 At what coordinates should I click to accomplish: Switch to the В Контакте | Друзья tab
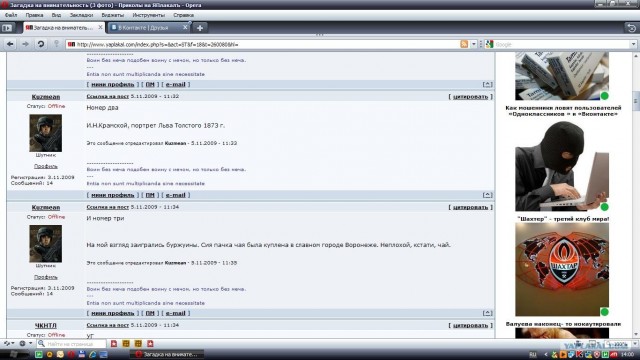(149, 27)
